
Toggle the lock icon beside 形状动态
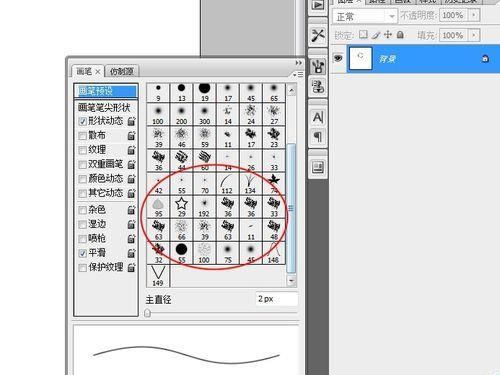[x=132, y=121]
